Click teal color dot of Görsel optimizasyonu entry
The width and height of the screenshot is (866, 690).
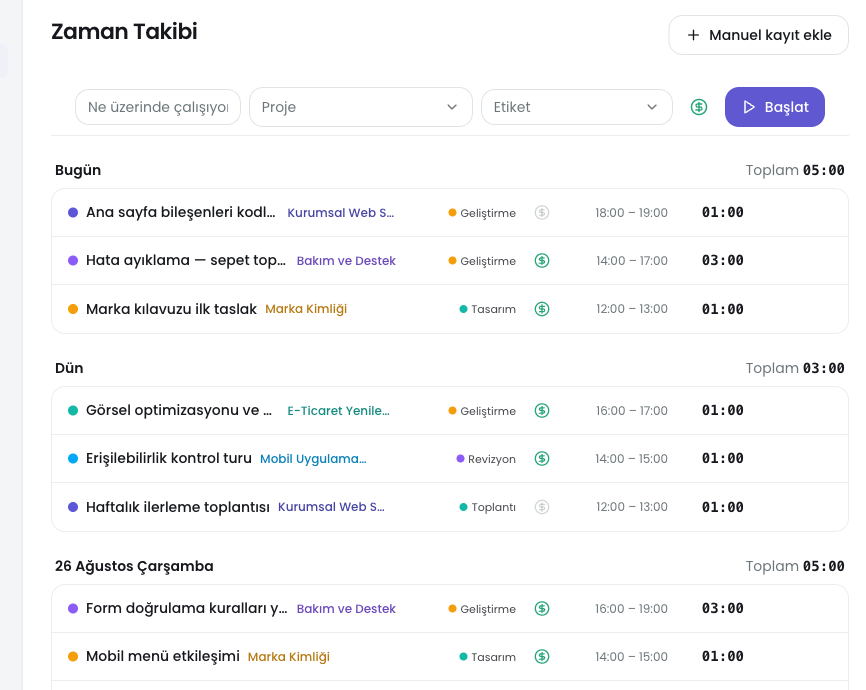coord(73,410)
